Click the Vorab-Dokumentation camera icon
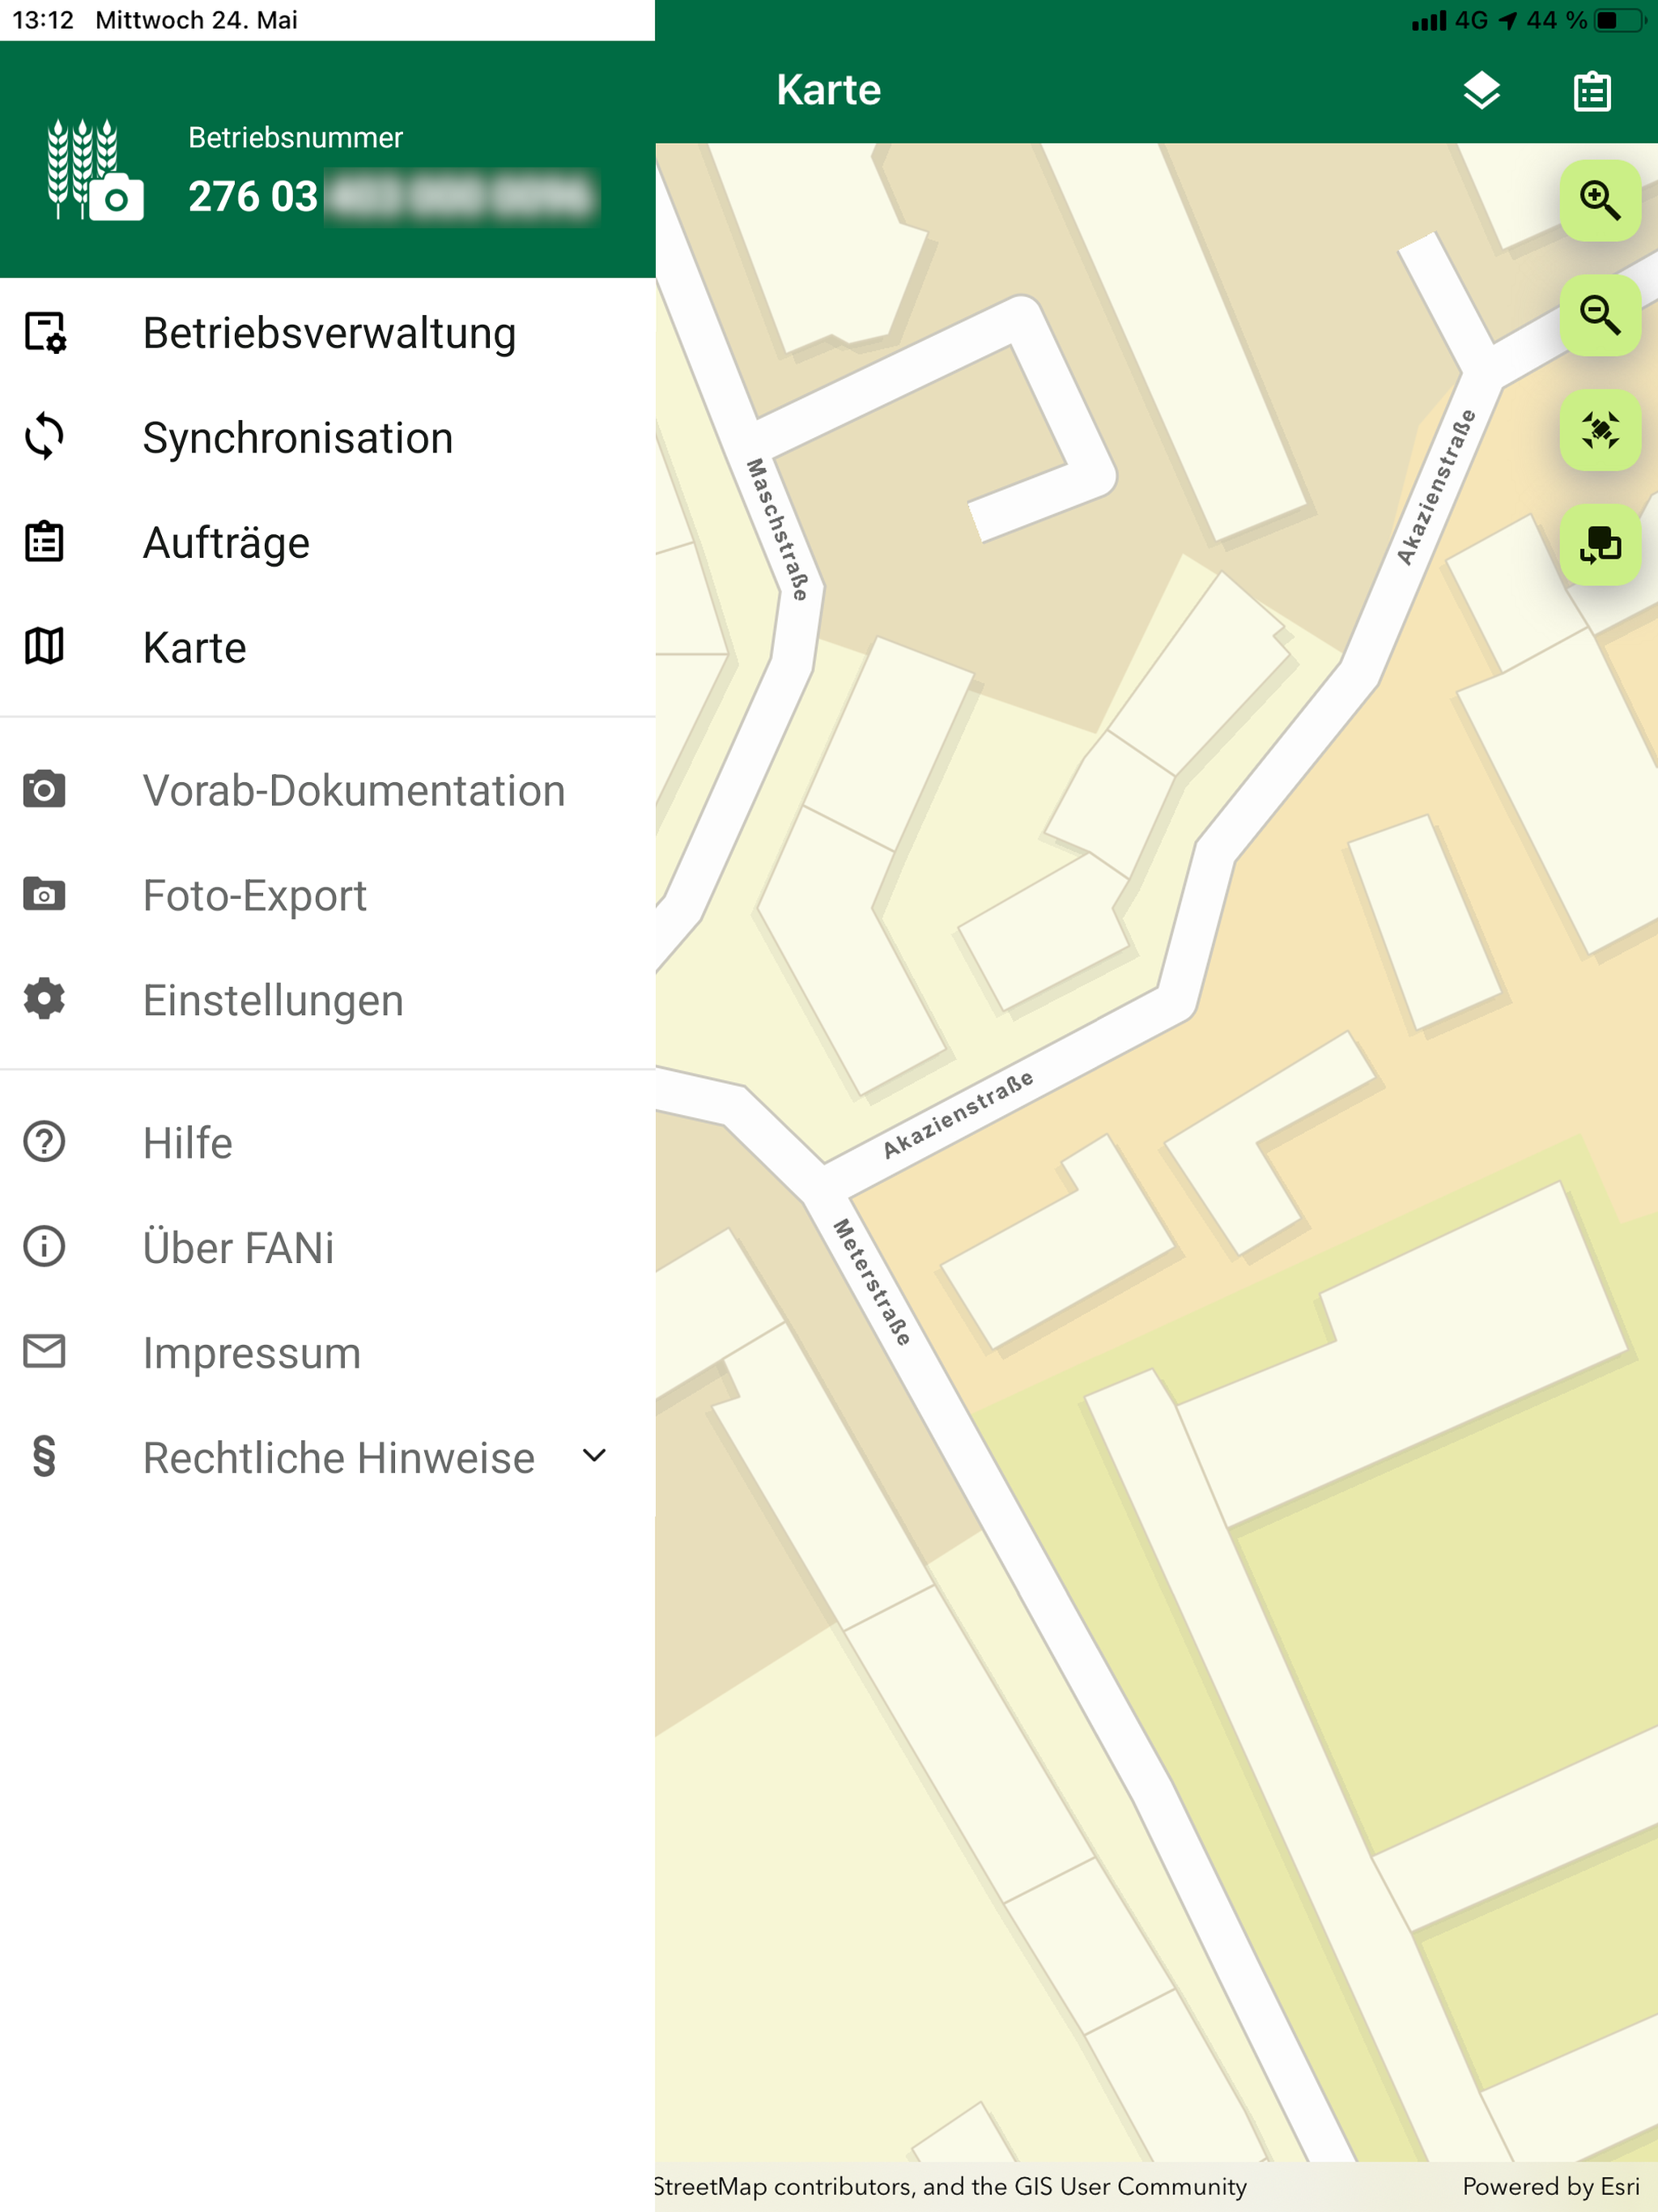Image resolution: width=1658 pixels, height=2212 pixels. coord(45,789)
